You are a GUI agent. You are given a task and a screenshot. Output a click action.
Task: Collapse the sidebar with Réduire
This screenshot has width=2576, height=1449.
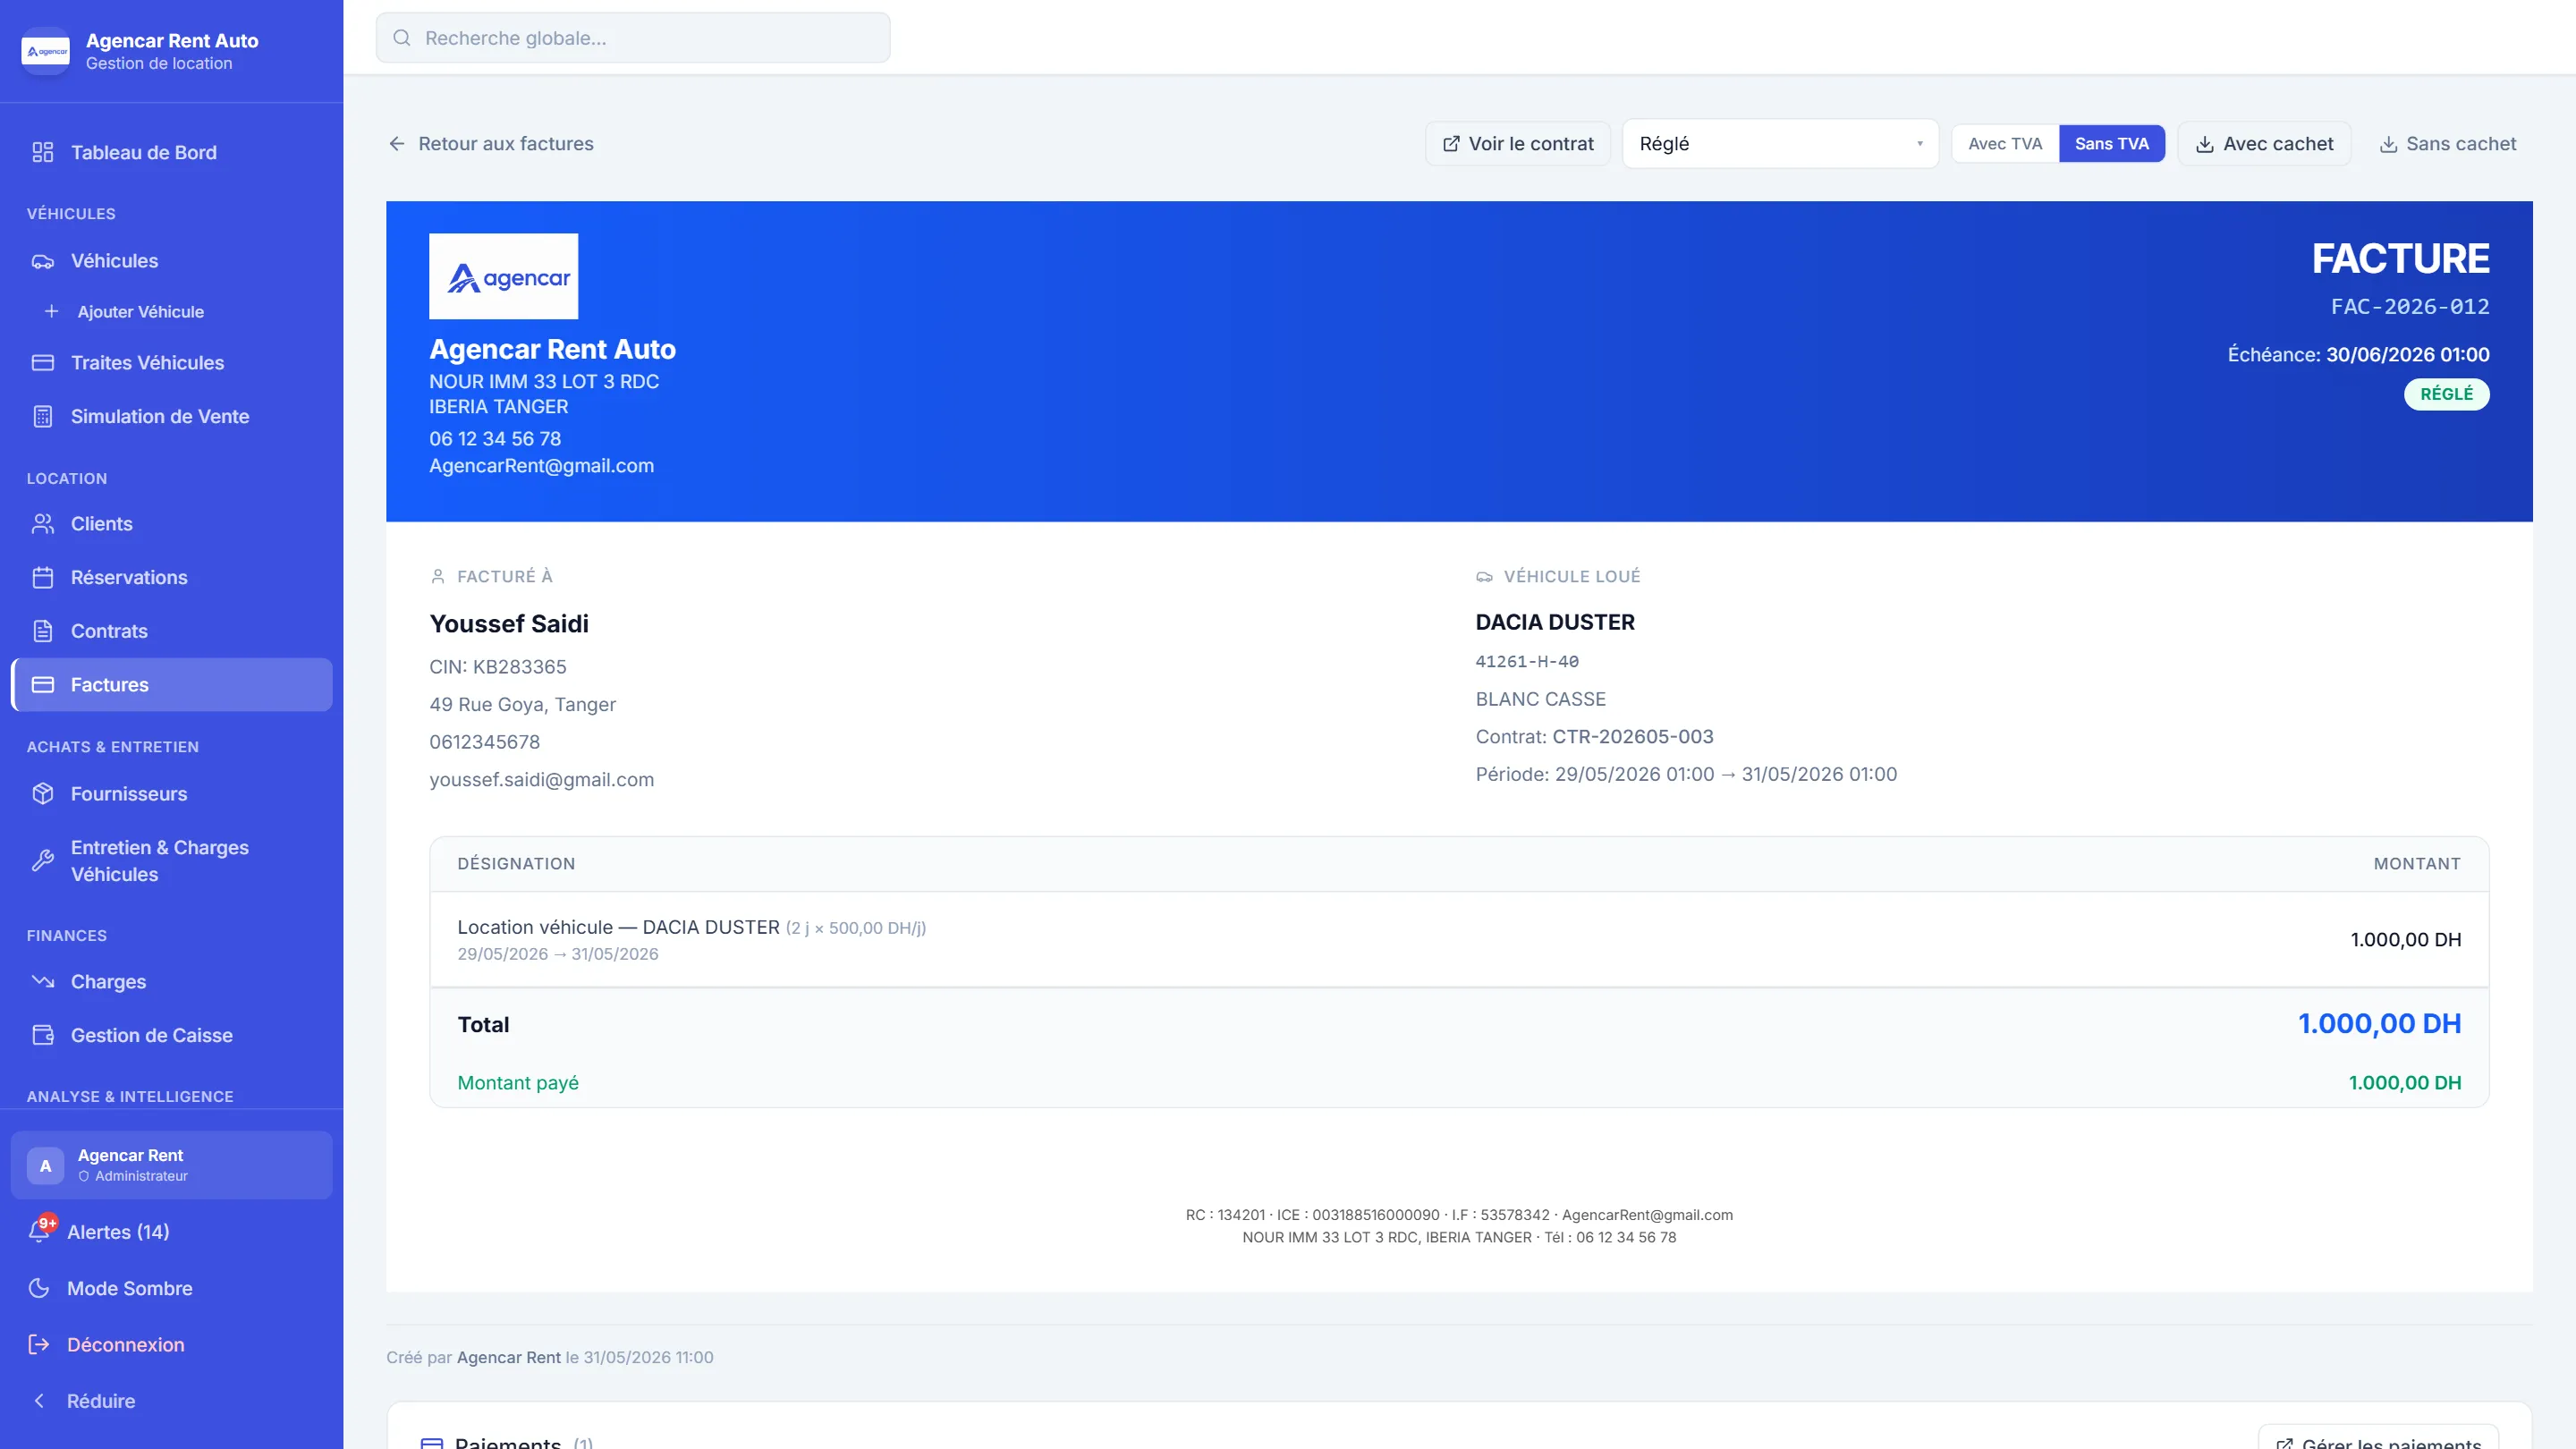pyautogui.click(x=100, y=1401)
